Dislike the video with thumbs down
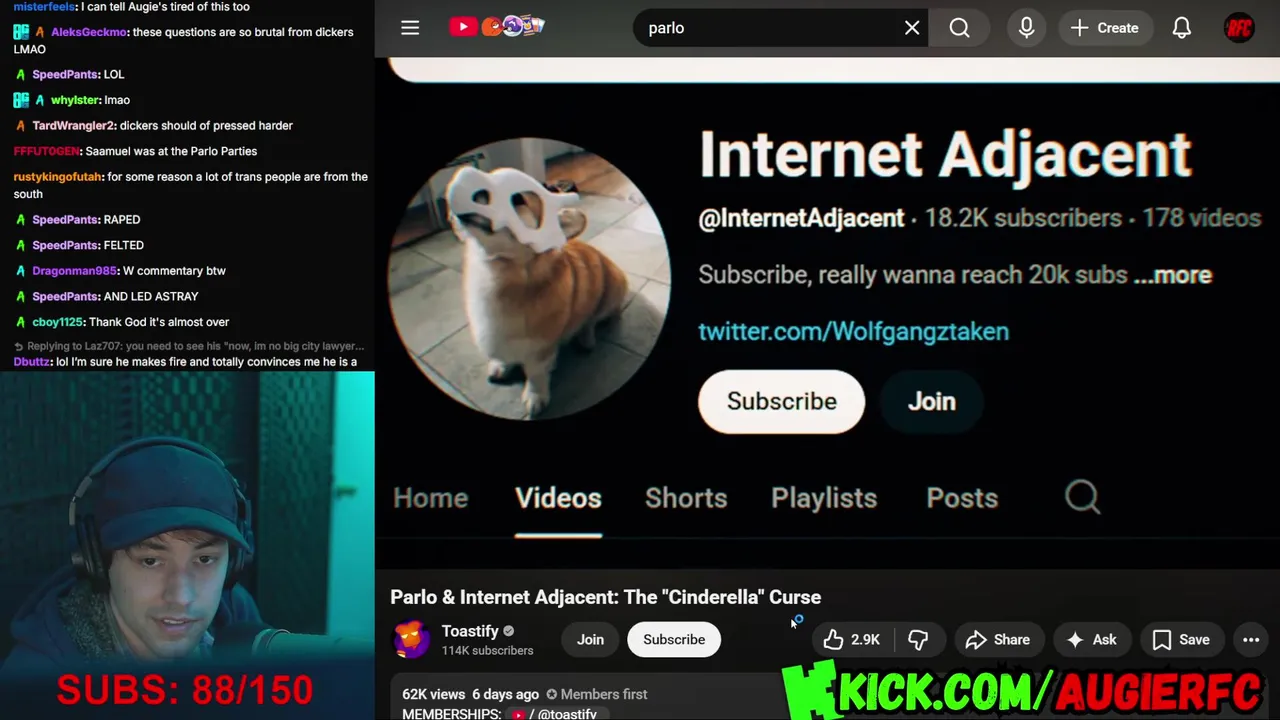Viewport: 1280px width, 720px height. pos(918,640)
